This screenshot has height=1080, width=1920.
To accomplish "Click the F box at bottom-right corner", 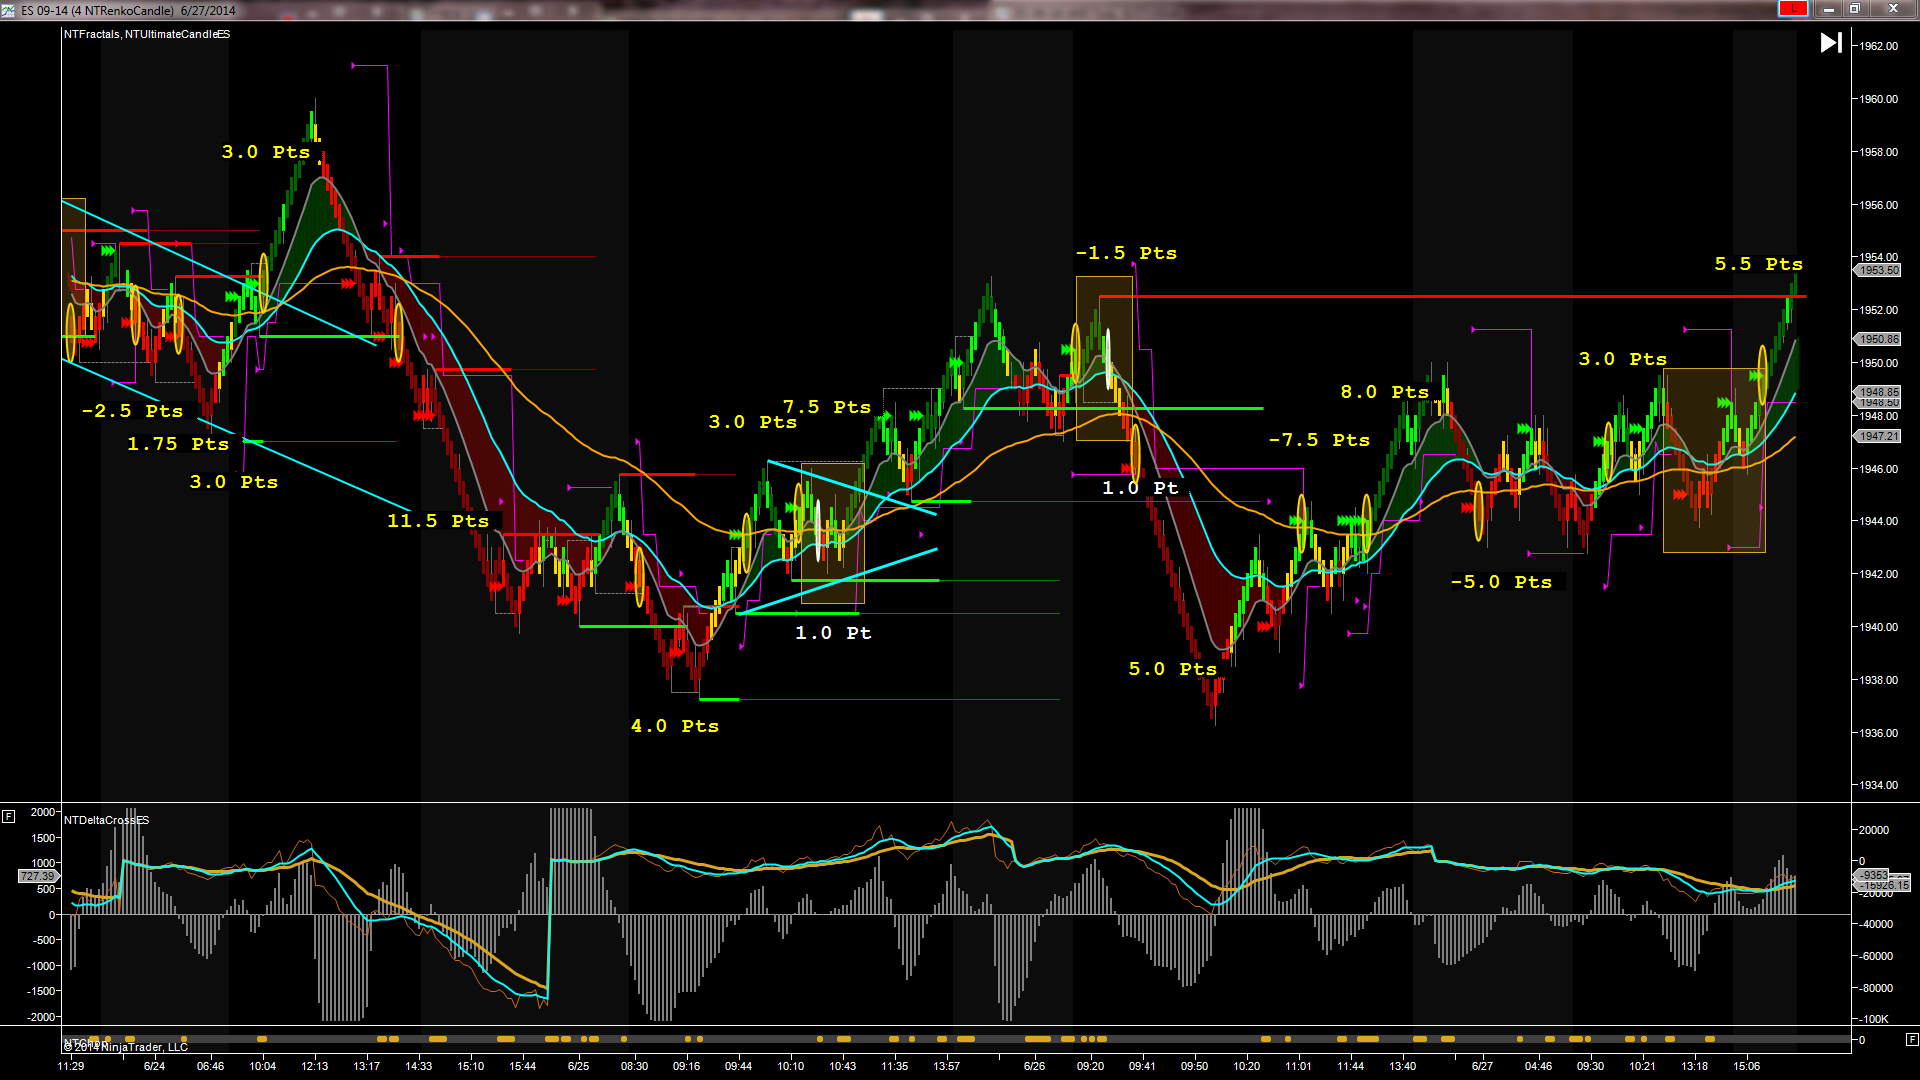I will (1911, 1039).
